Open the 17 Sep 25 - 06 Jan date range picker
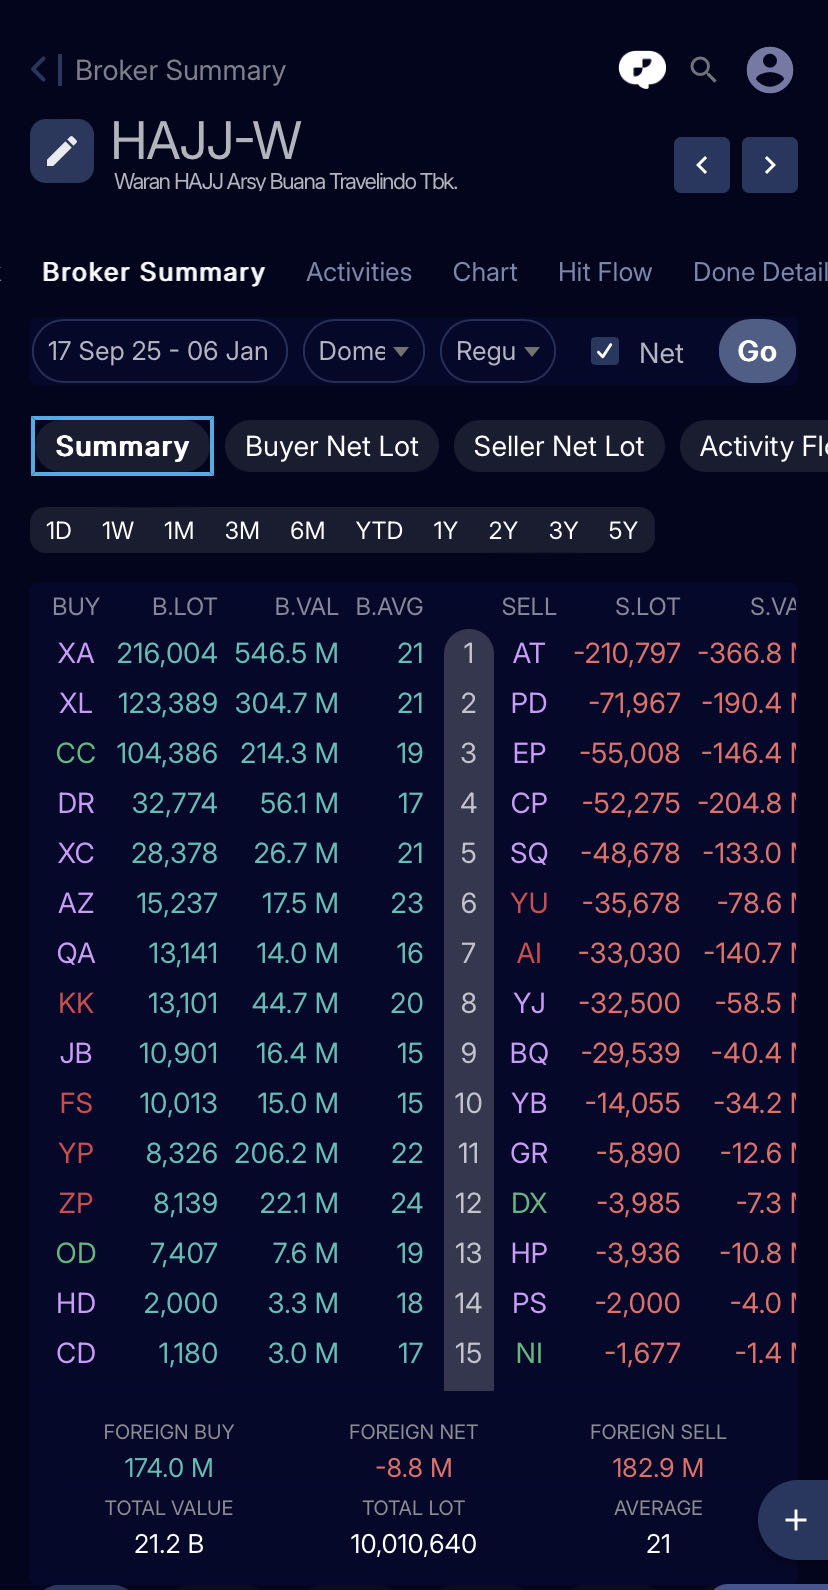Image resolution: width=828 pixels, height=1590 pixels. [158, 351]
